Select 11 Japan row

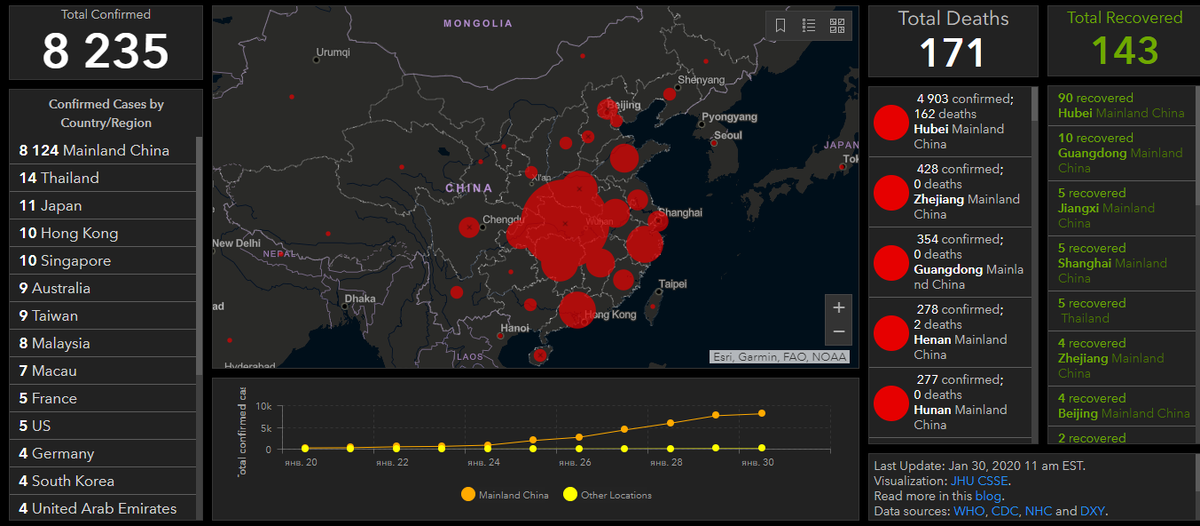pyautogui.click(x=103, y=206)
